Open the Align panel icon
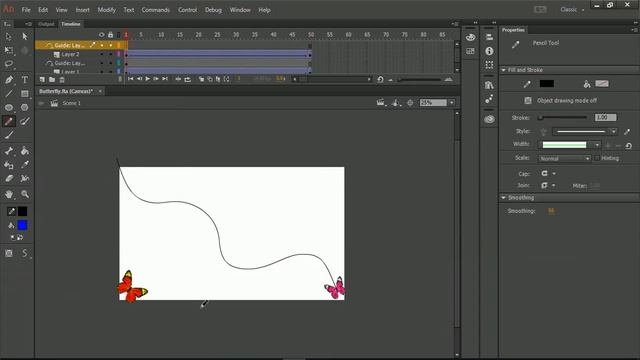 (489, 37)
